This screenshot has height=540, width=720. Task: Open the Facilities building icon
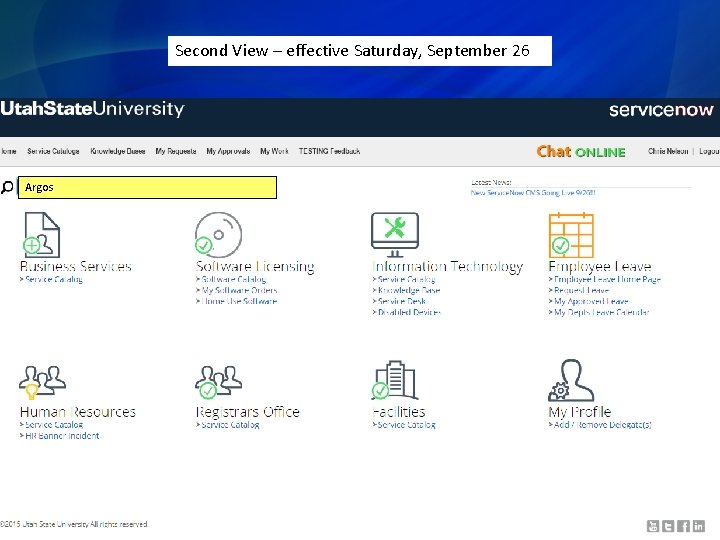395,380
